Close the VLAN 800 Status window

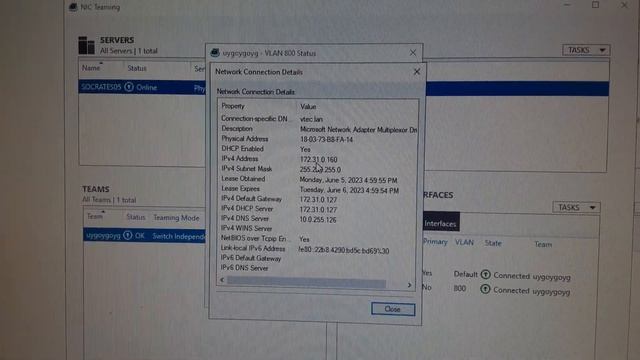[x=413, y=53]
